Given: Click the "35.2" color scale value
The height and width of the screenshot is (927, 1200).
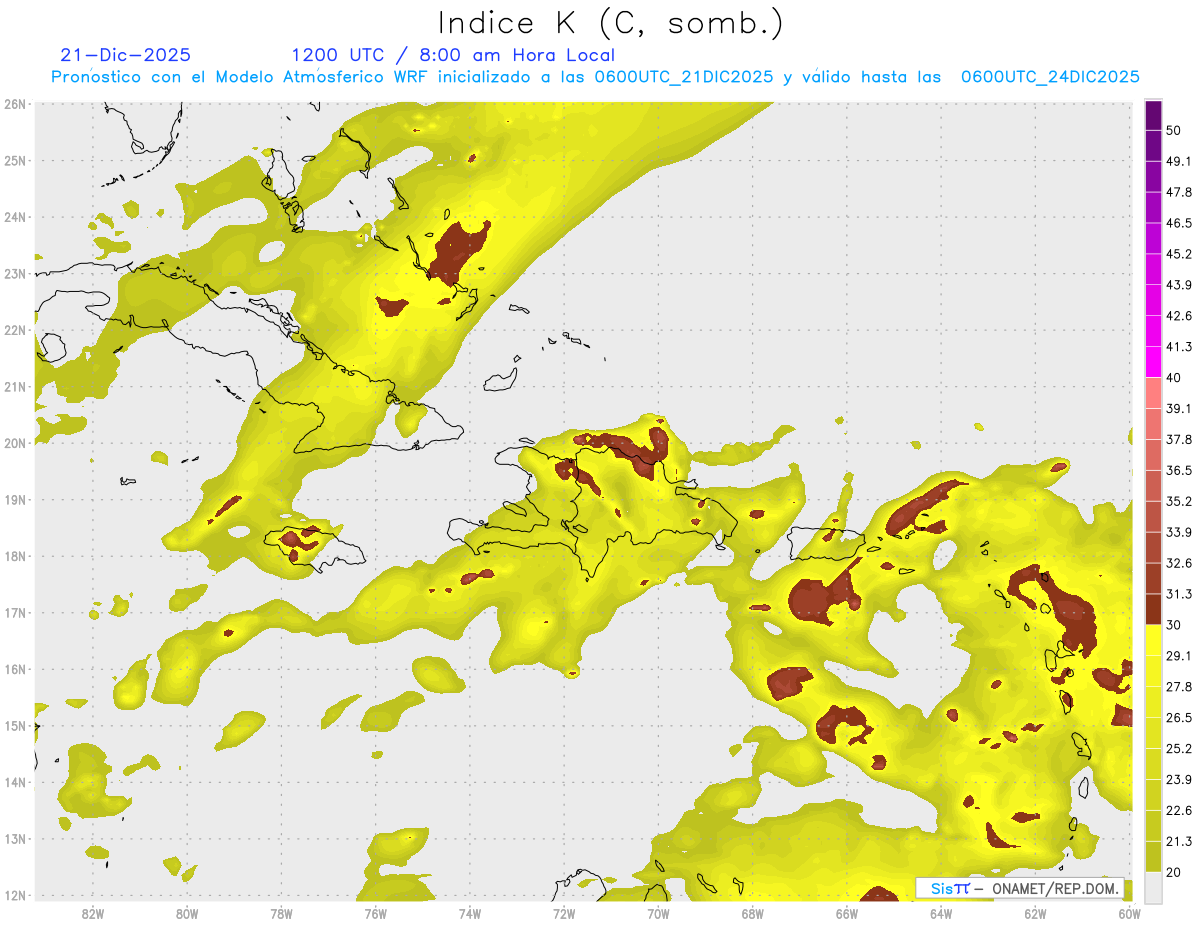Looking at the screenshot, I should point(1179,501).
